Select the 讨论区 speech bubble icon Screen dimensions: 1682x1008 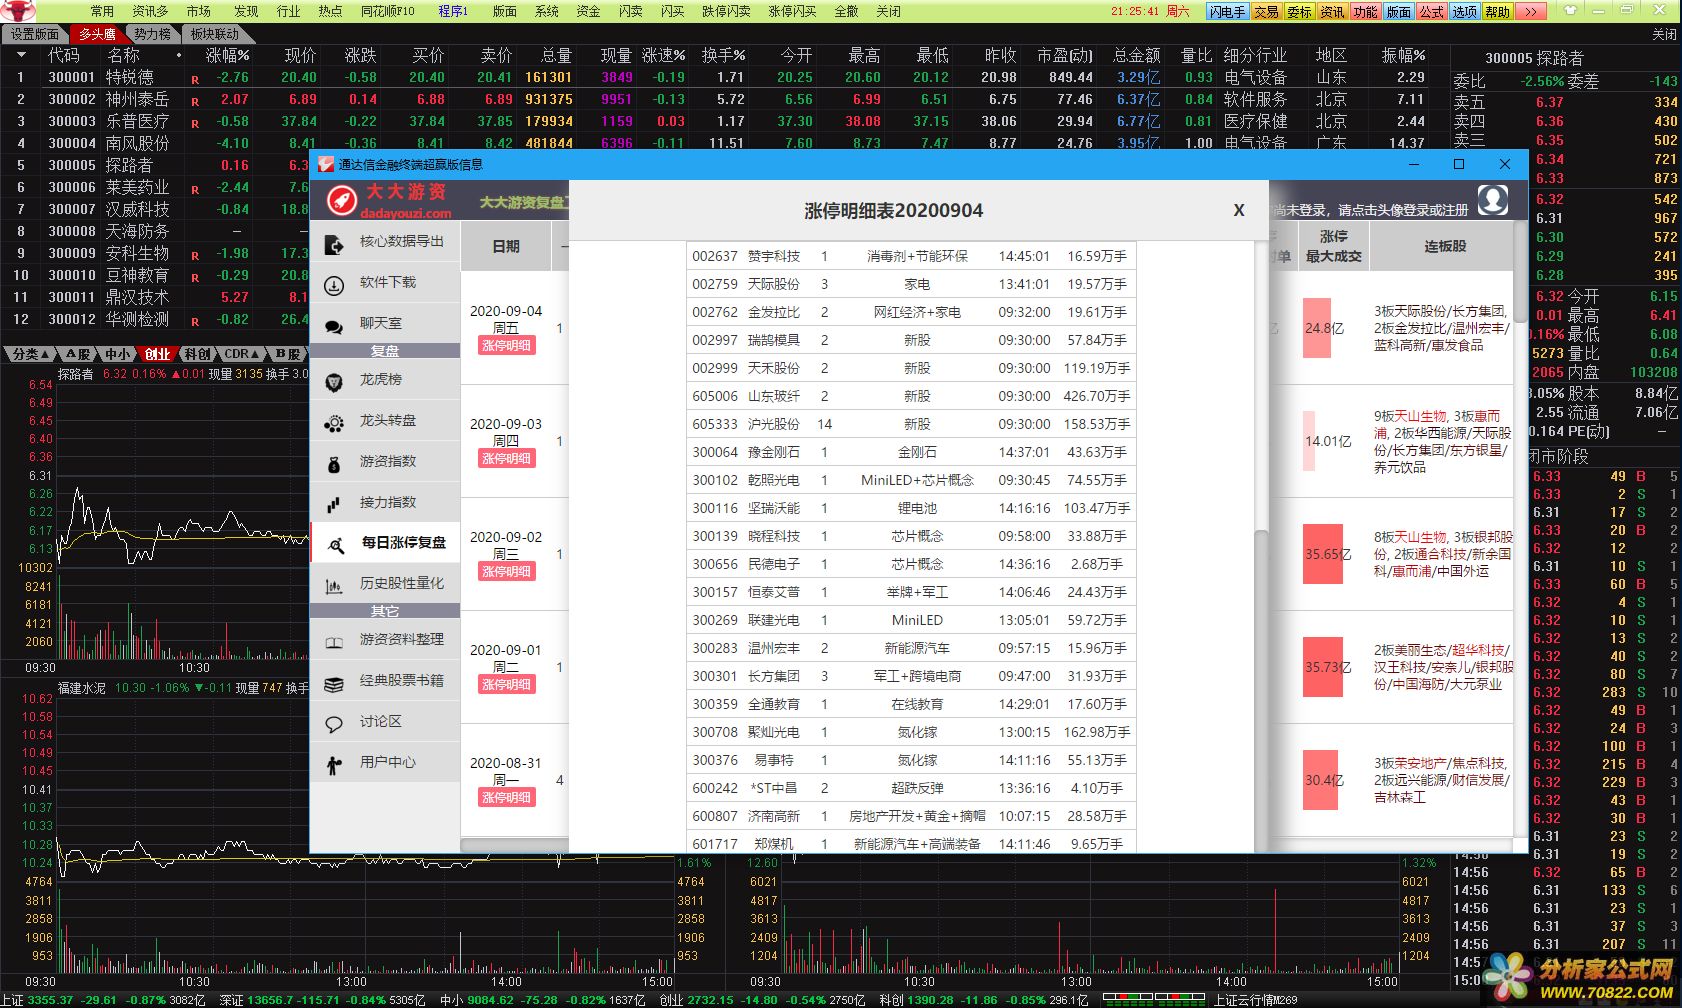[334, 724]
